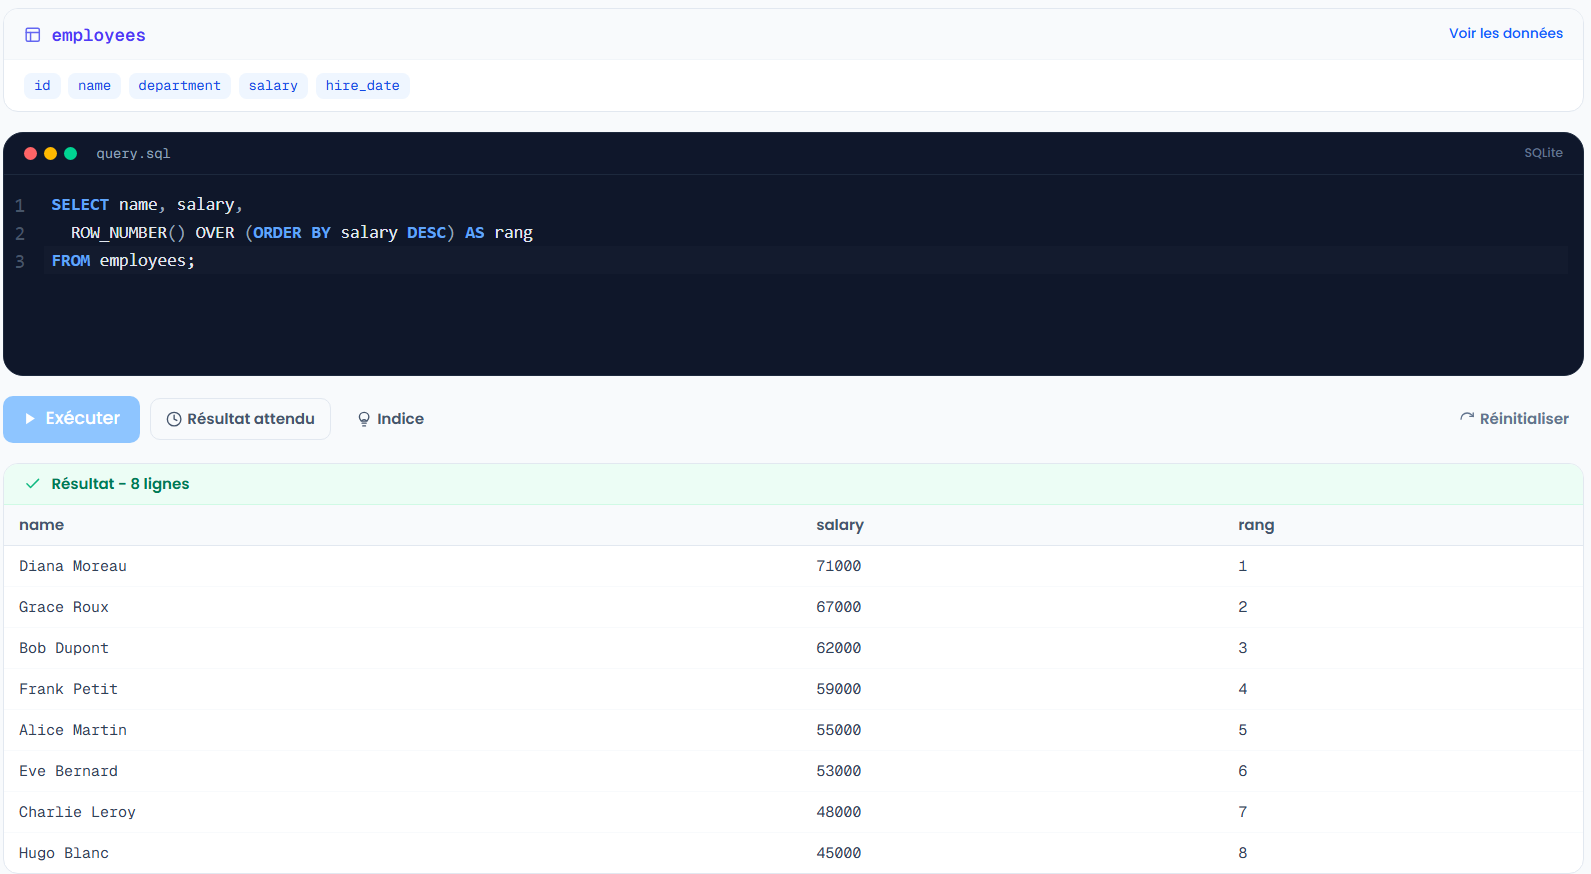Show the Résultat attendu panel
Viewport: 1591px width, 874px height.
pyautogui.click(x=240, y=419)
